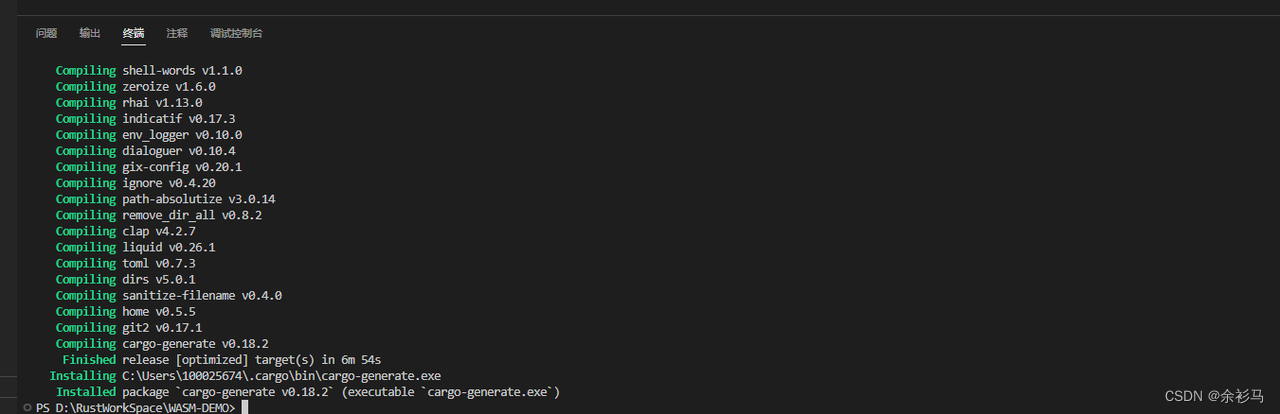Click the "Installed package" output line
This screenshot has height=414, width=1280.
[307, 392]
